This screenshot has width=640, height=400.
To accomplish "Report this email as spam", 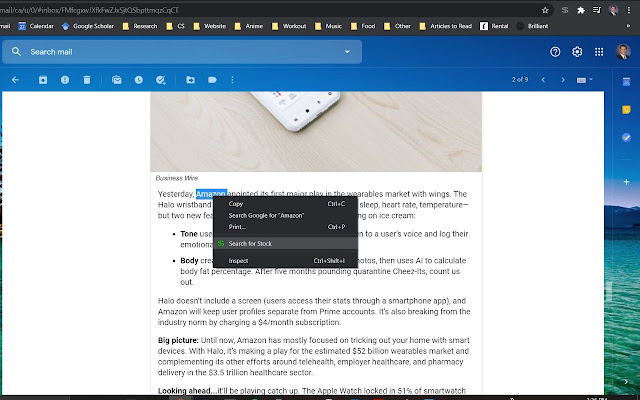I will pos(65,80).
